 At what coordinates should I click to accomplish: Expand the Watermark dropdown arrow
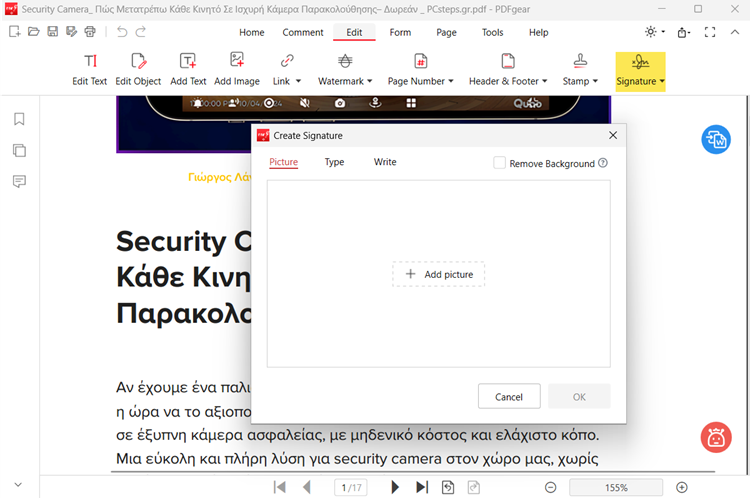[370, 81]
